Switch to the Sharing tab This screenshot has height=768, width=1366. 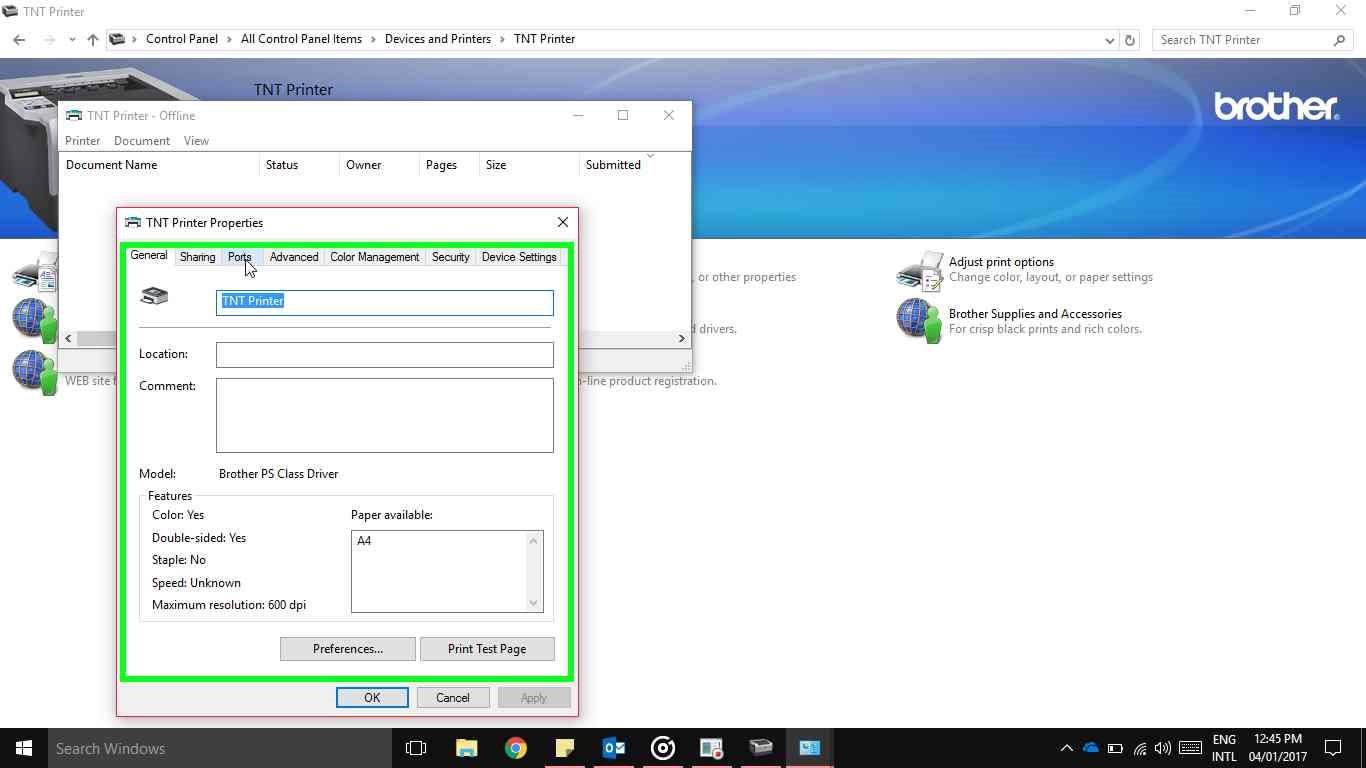(x=197, y=257)
